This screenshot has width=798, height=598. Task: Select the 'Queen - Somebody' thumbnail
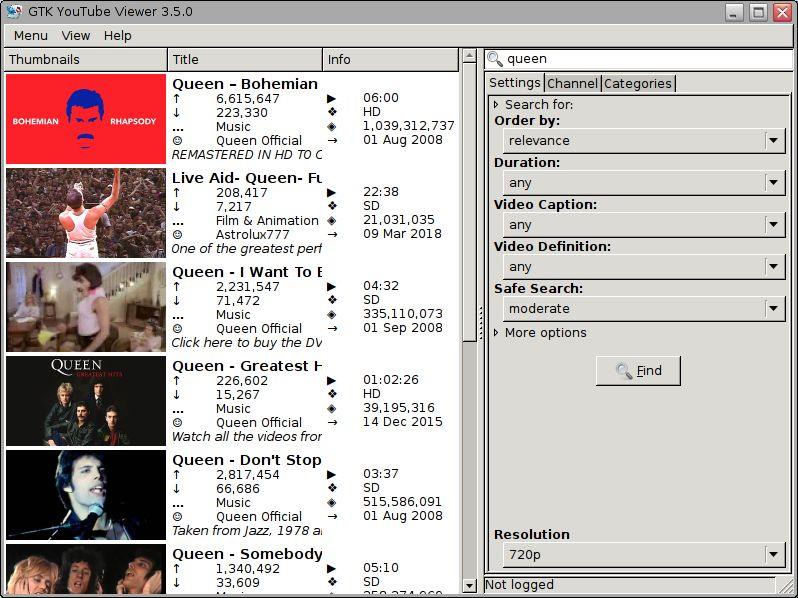(x=86, y=569)
